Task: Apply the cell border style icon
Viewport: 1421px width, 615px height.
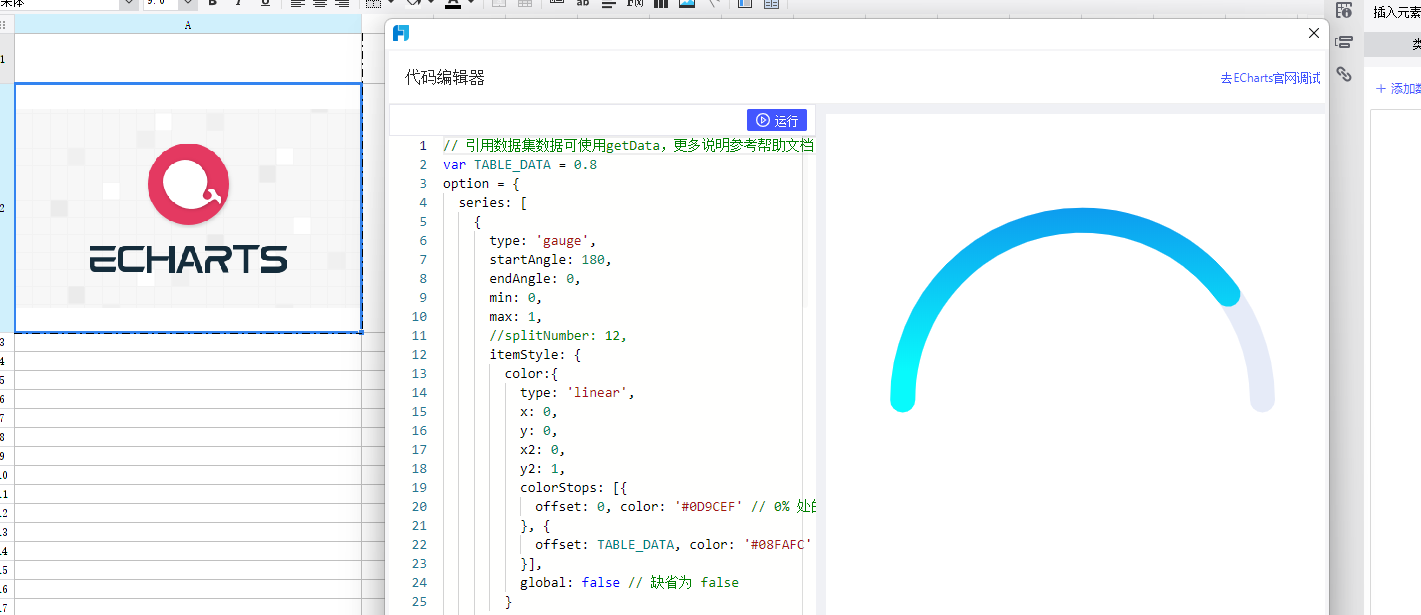Action: click(372, 3)
